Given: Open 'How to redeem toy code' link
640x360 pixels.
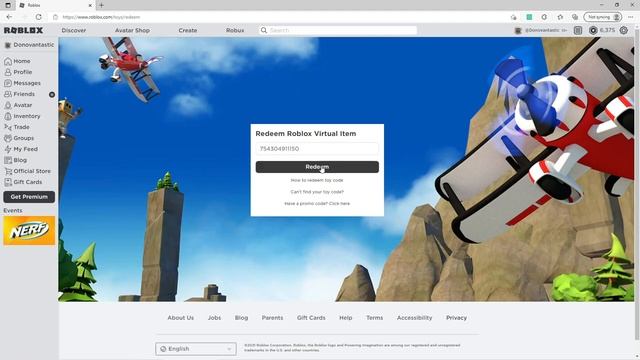Looking at the screenshot, I should click(x=317, y=180).
